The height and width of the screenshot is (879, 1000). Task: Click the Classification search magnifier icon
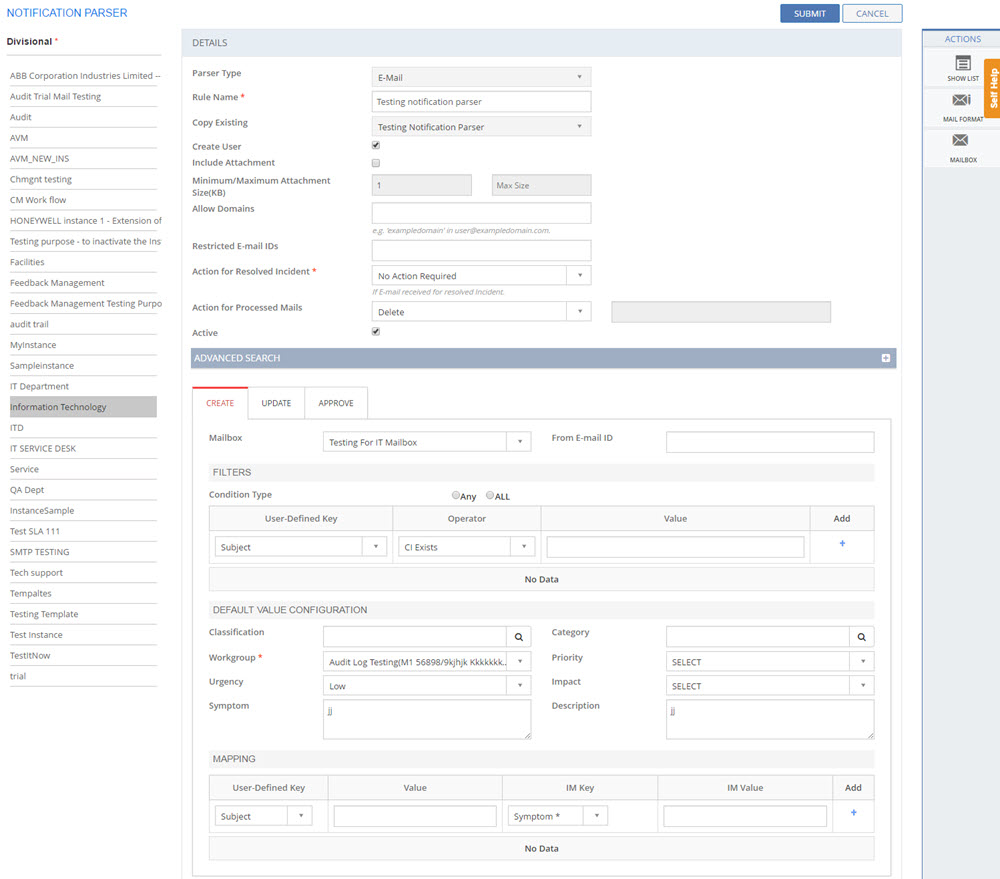point(519,637)
